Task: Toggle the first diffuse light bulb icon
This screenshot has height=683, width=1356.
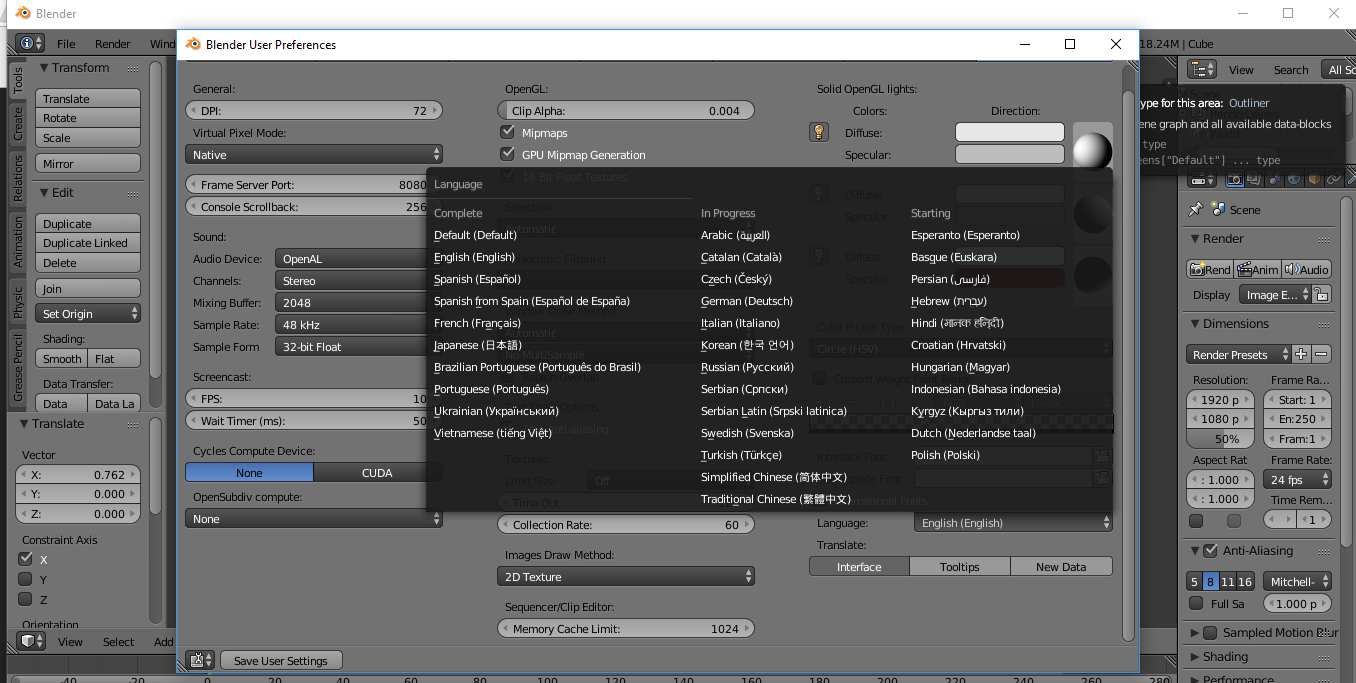Action: point(819,132)
